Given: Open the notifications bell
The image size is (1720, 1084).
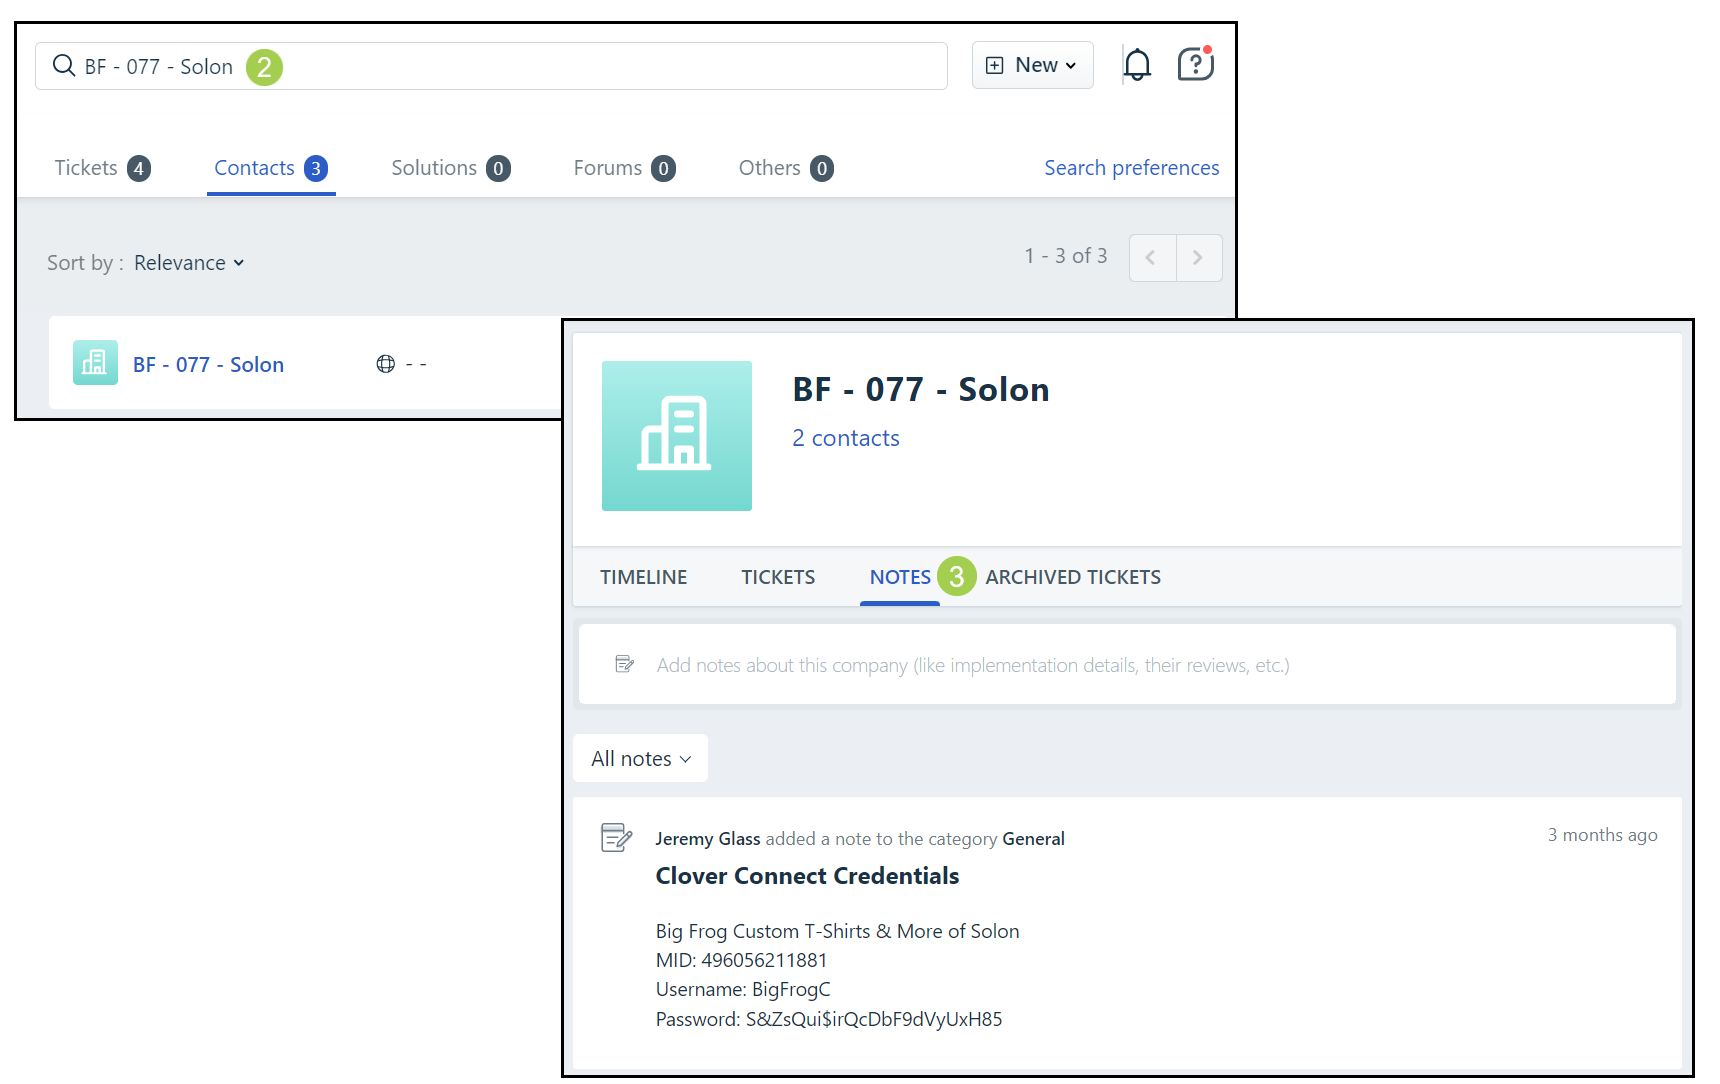Looking at the screenshot, I should [1137, 65].
